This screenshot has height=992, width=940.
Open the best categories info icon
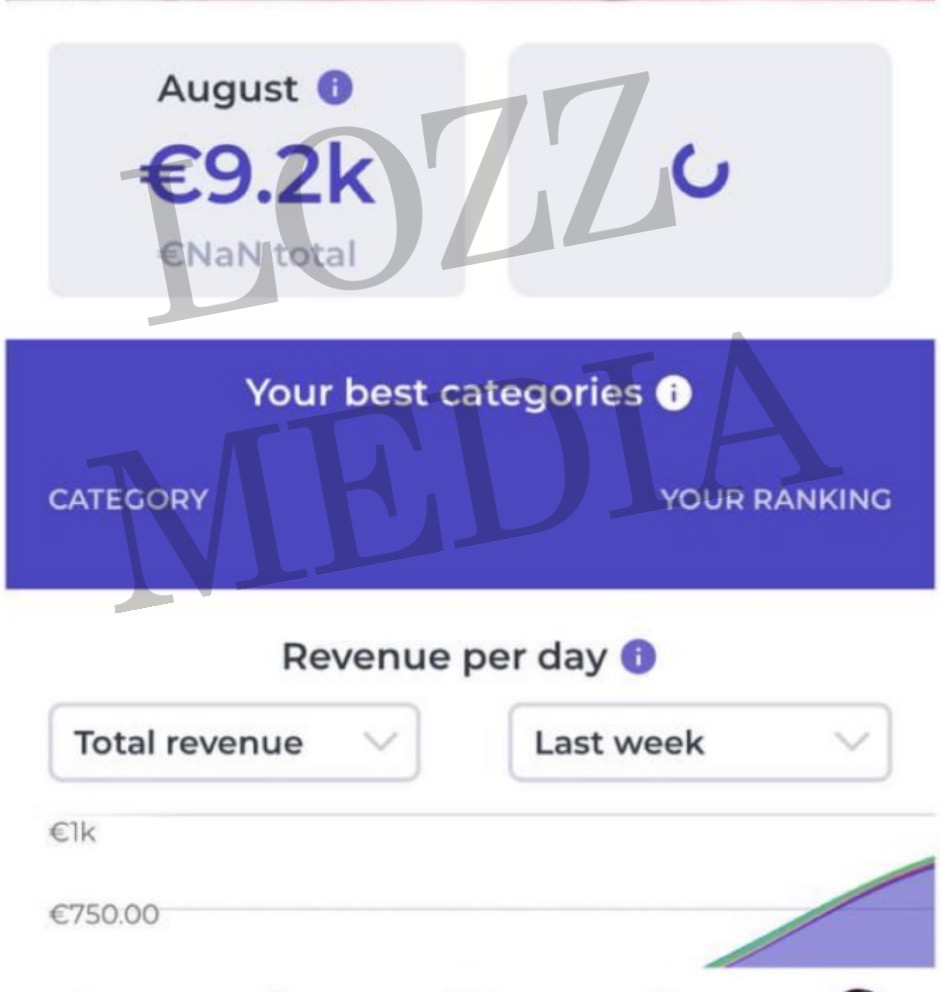click(x=673, y=393)
